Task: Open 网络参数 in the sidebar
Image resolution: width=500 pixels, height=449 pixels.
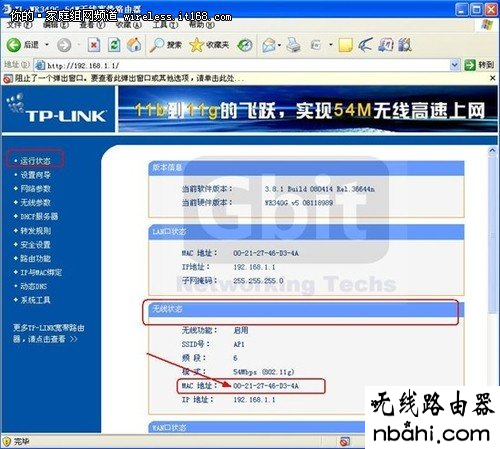Action: click(x=35, y=189)
